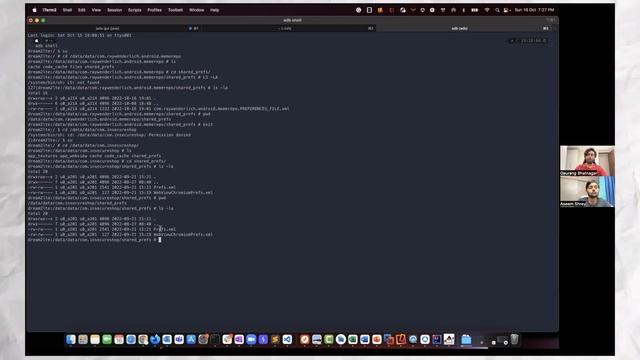This screenshot has width=640, height=360.
Task: Open the Edit menu
Action: tap(82, 10)
